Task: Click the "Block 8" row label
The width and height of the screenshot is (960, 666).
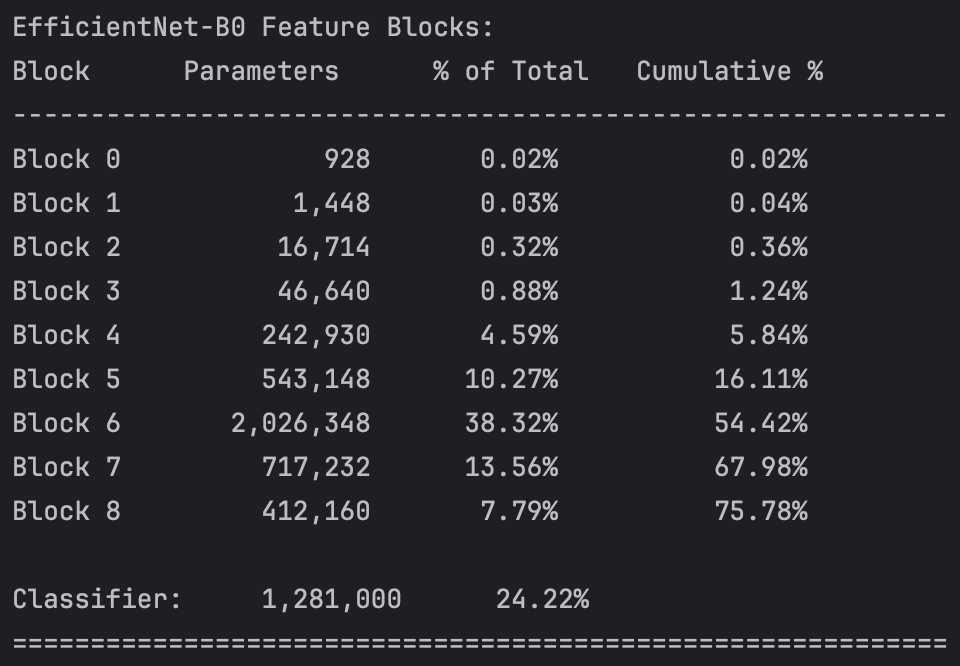Action: click(66, 511)
